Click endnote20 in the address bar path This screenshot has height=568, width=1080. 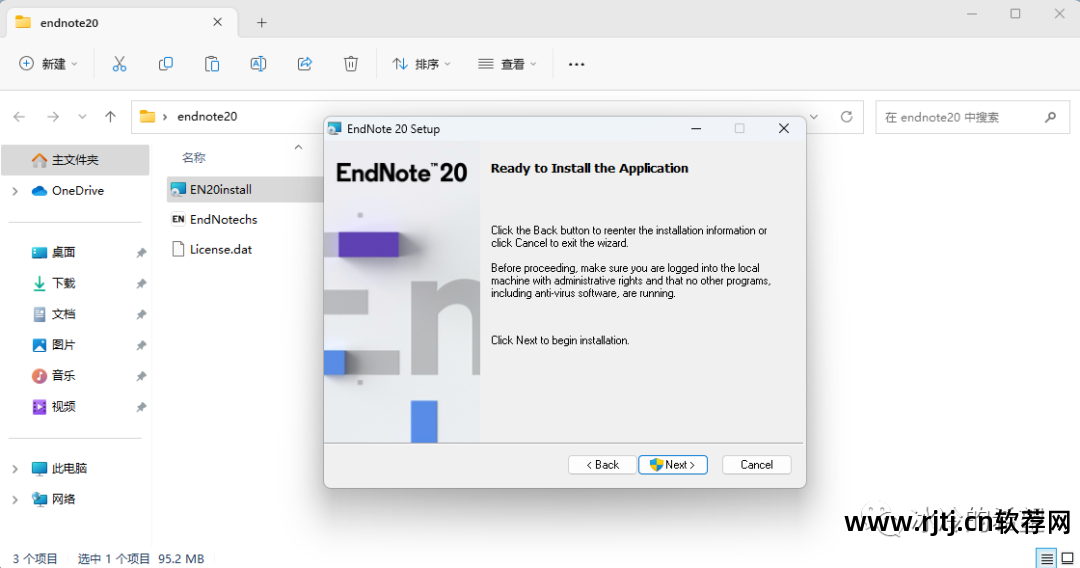(207, 116)
